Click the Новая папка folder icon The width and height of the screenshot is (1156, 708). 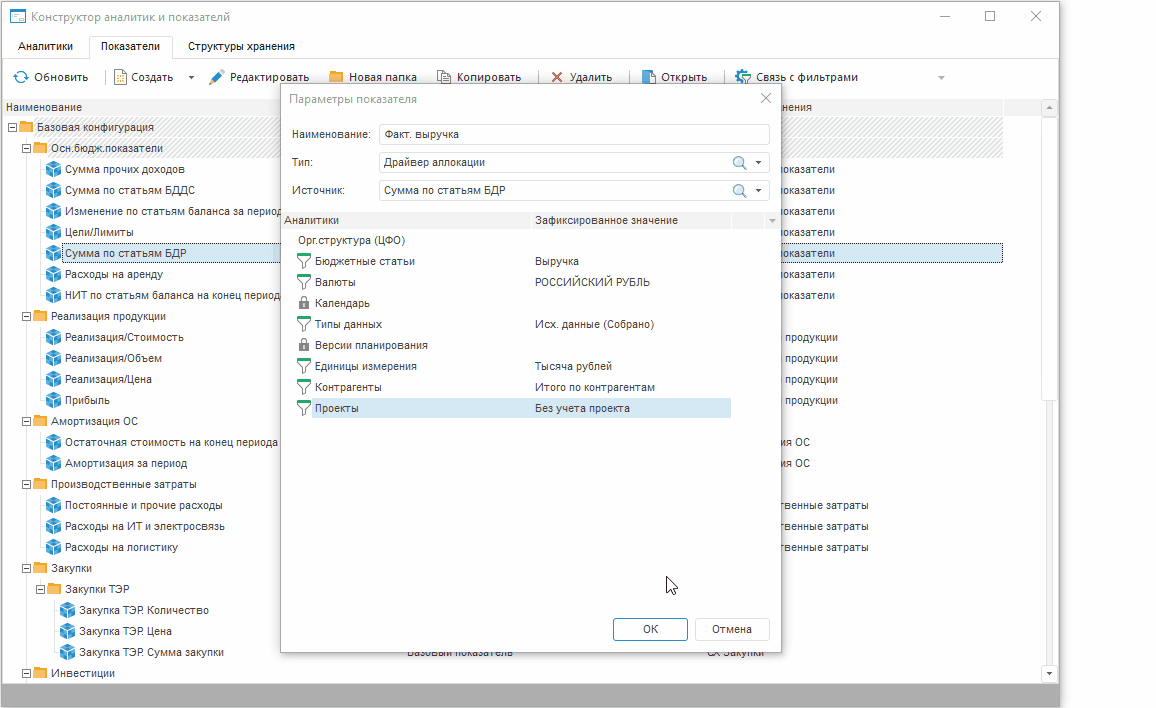336,77
